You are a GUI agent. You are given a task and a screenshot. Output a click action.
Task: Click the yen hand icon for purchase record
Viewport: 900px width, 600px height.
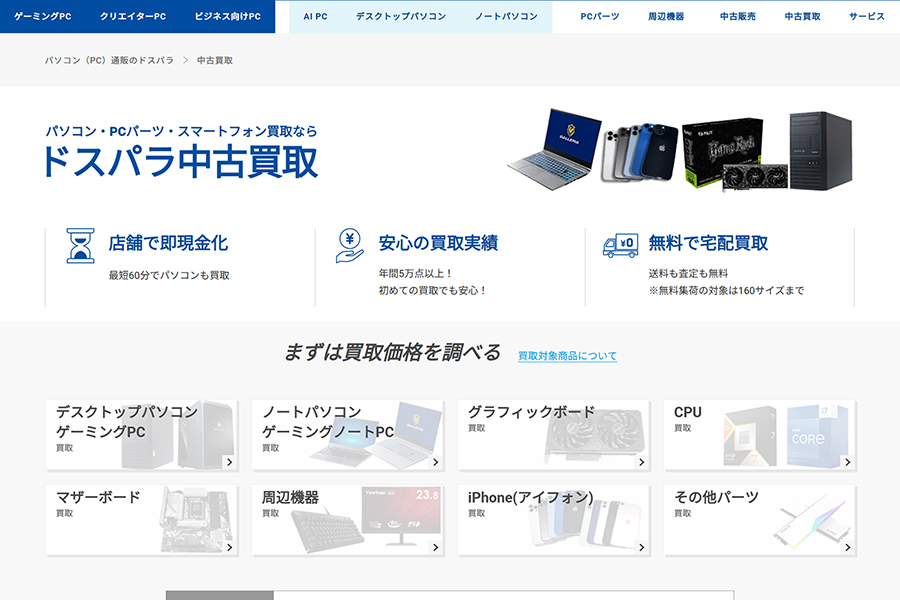pos(349,246)
